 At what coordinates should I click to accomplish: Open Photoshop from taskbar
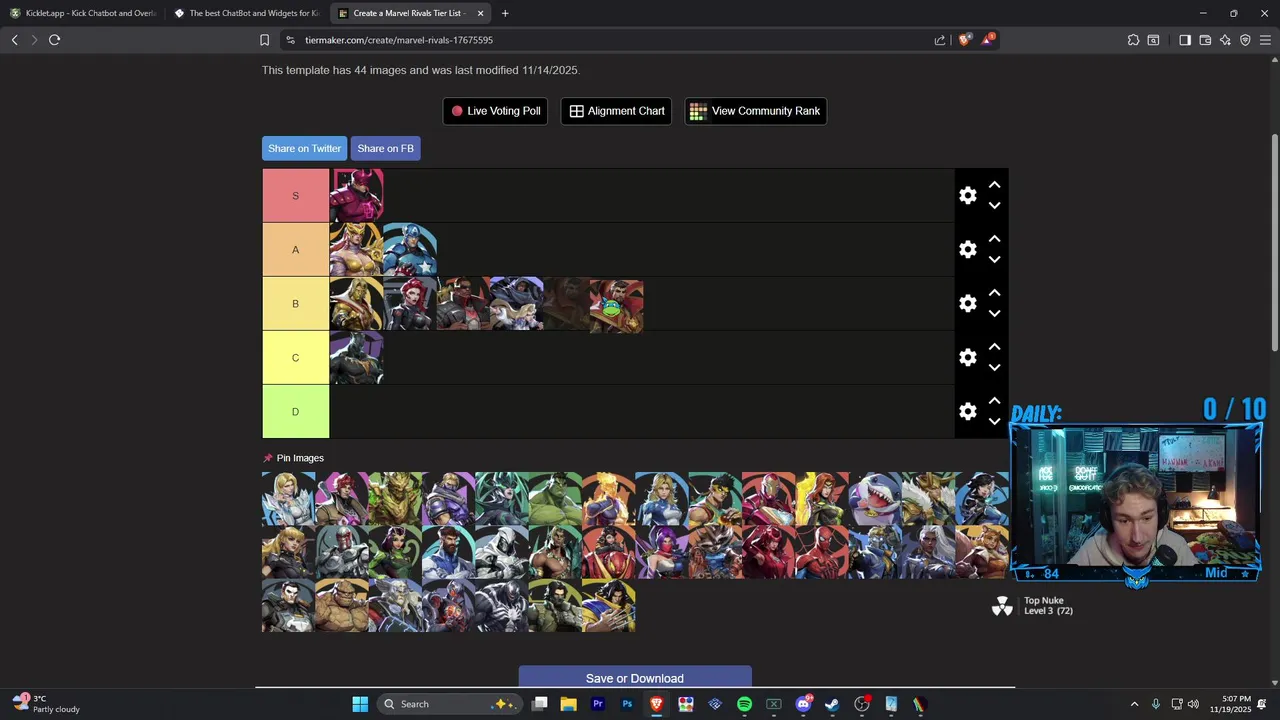627,704
